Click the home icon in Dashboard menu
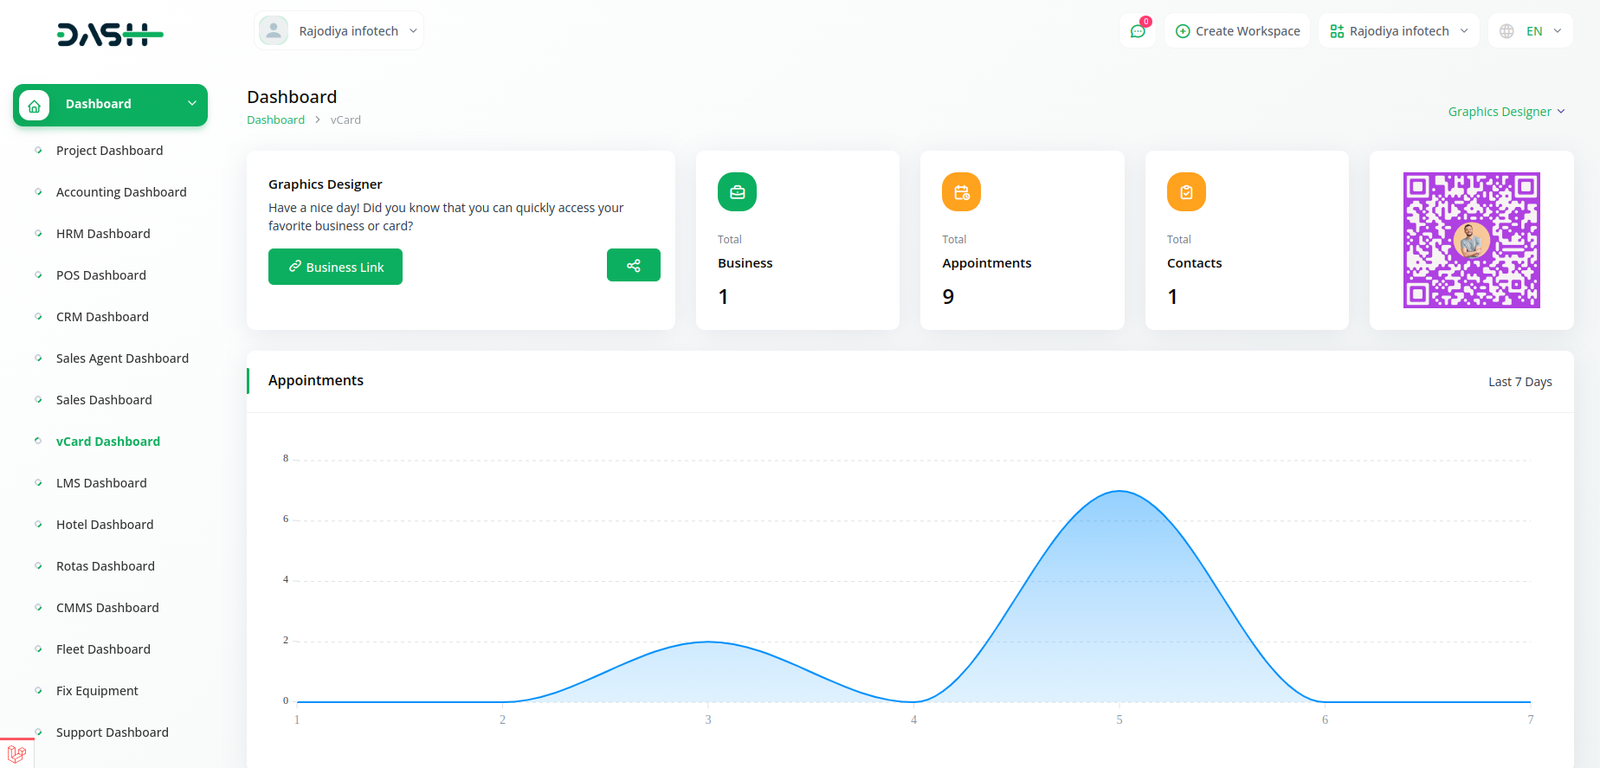The width and height of the screenshot is (1600, 768). click(34, 105)
